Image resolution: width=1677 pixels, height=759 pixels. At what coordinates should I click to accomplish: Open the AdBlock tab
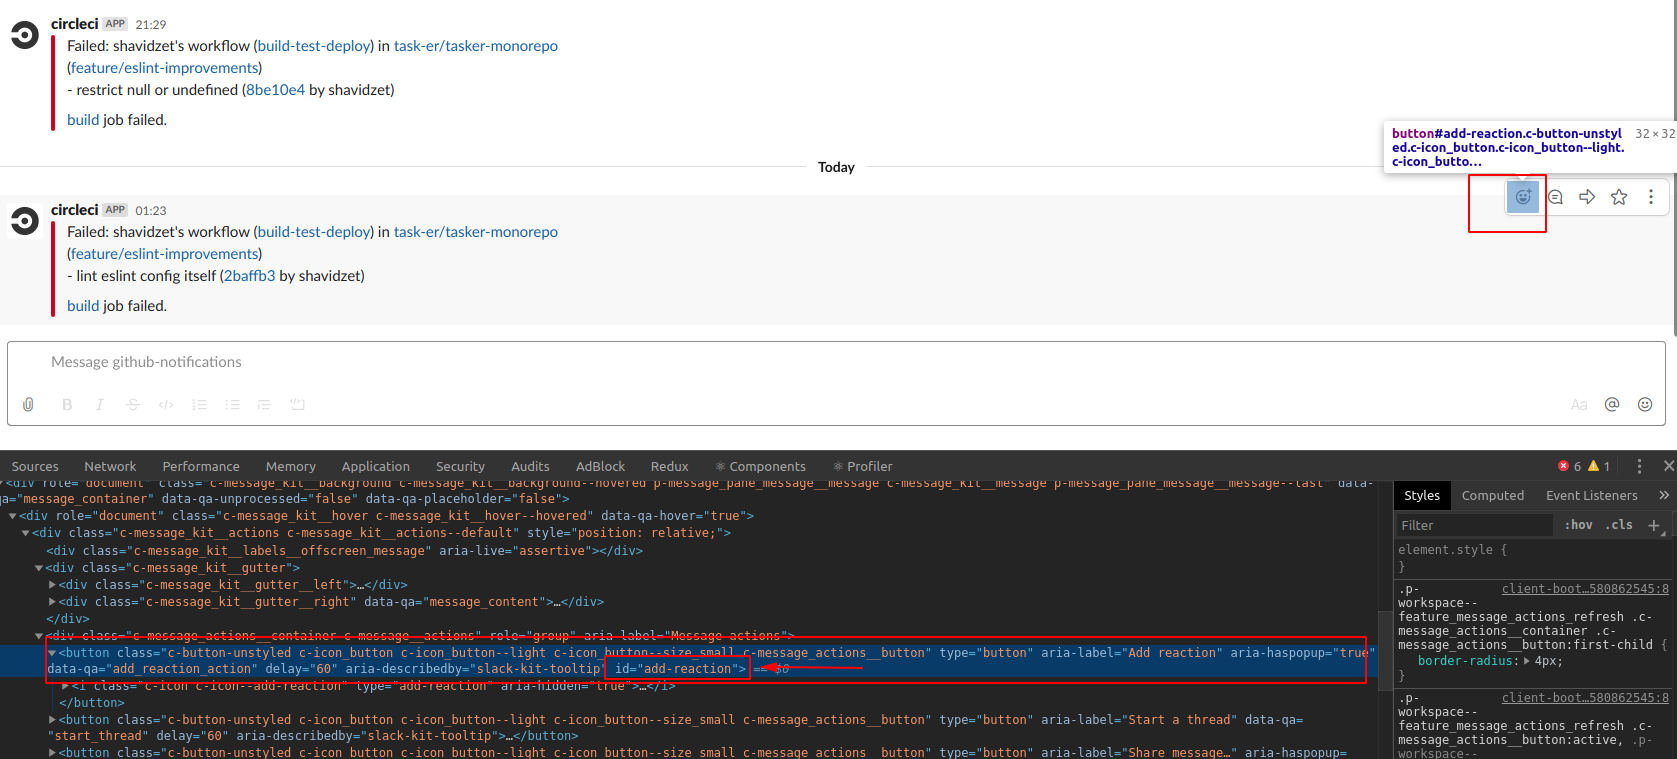tap(600, 466)
